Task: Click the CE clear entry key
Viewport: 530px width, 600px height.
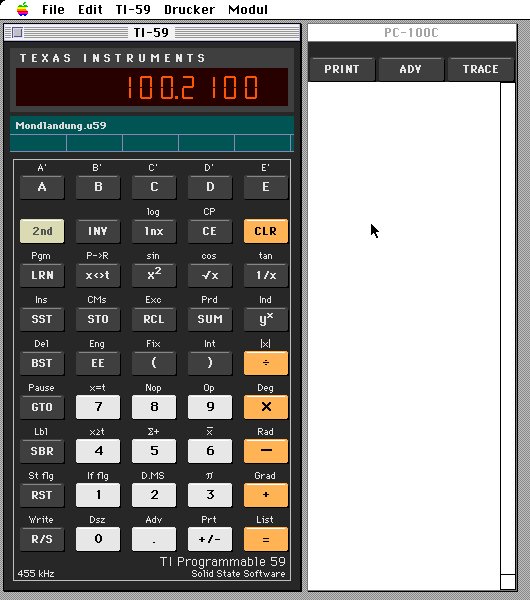Action: coord(210,231)
